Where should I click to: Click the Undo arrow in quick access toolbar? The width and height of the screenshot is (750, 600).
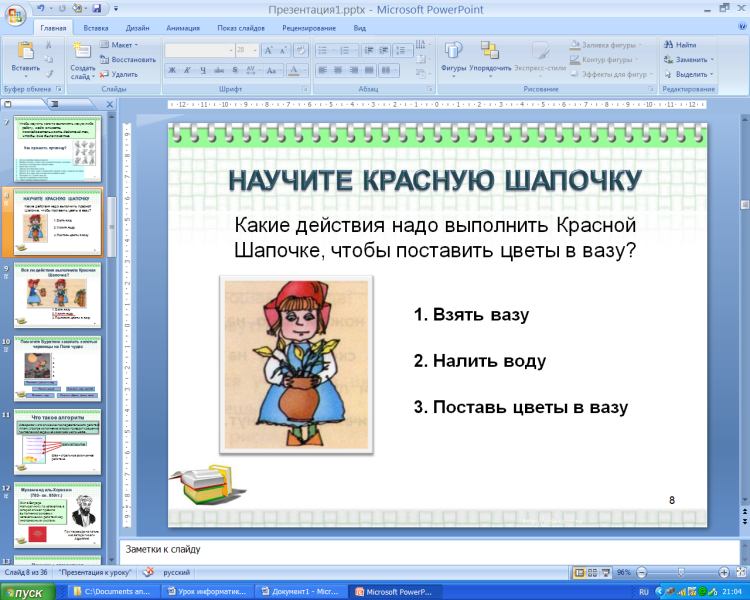[x=41, y=9]
